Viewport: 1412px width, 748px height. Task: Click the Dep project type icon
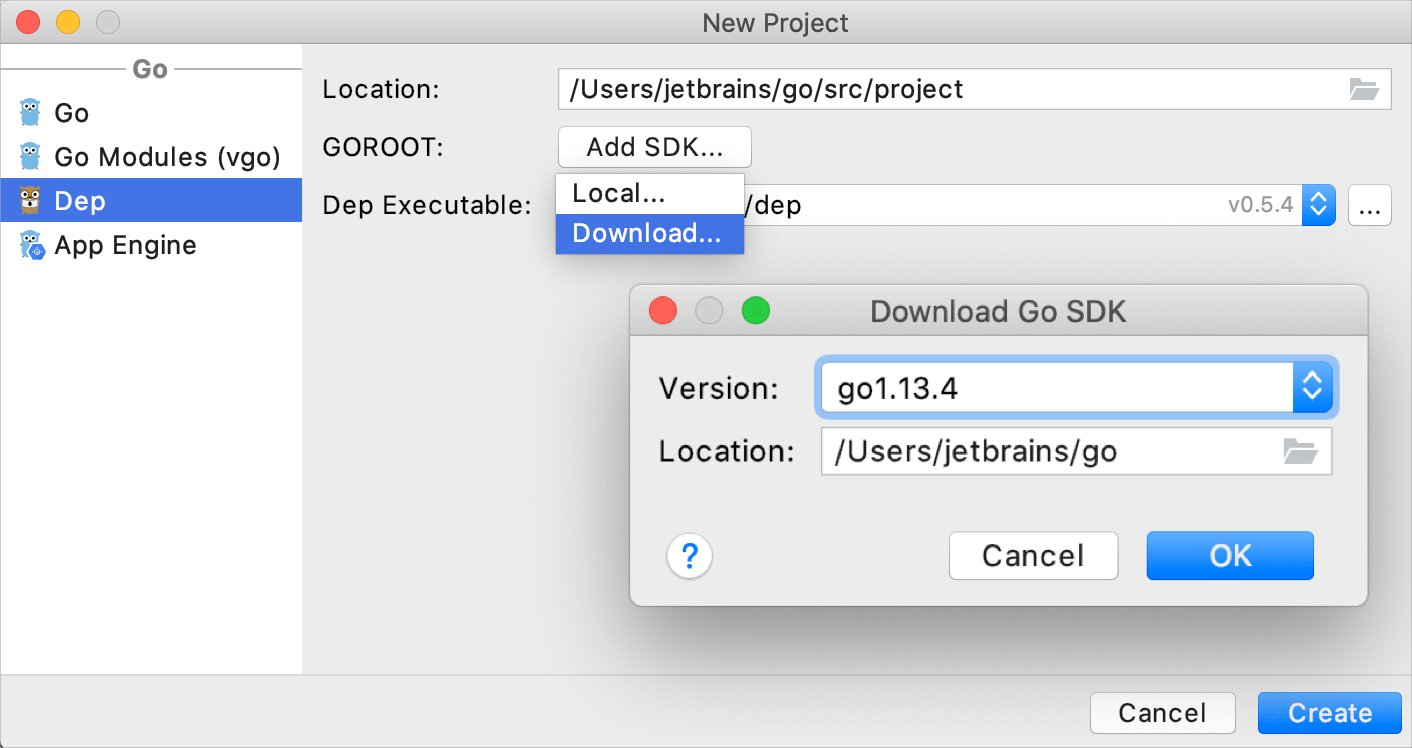tap(31, 200)
